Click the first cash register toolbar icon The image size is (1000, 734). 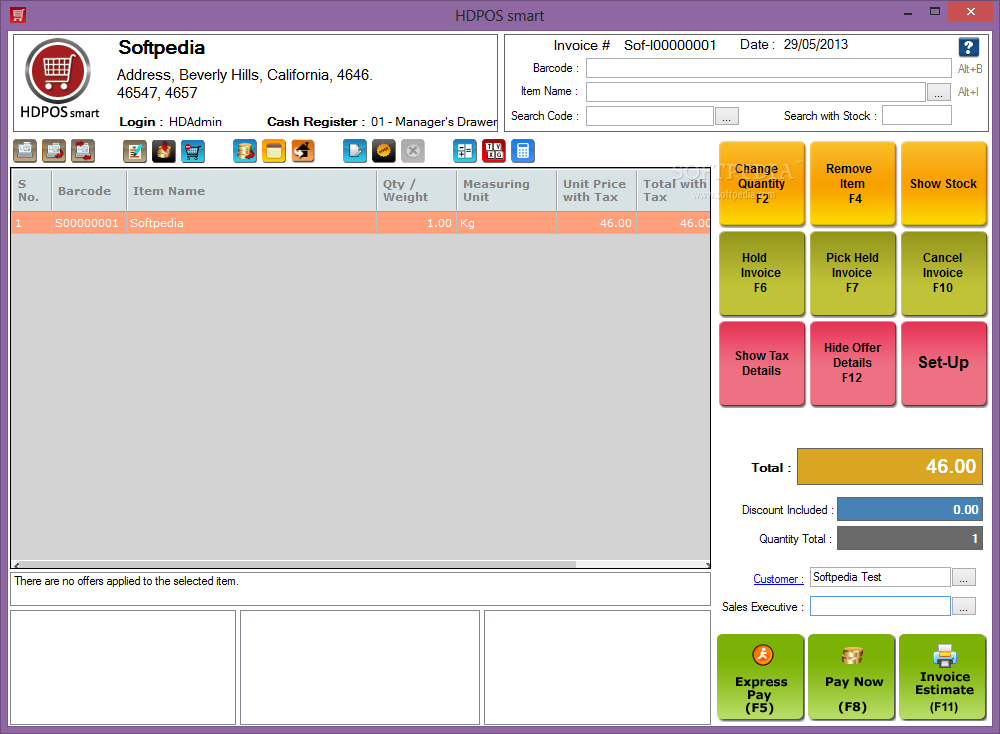(25, 151)
